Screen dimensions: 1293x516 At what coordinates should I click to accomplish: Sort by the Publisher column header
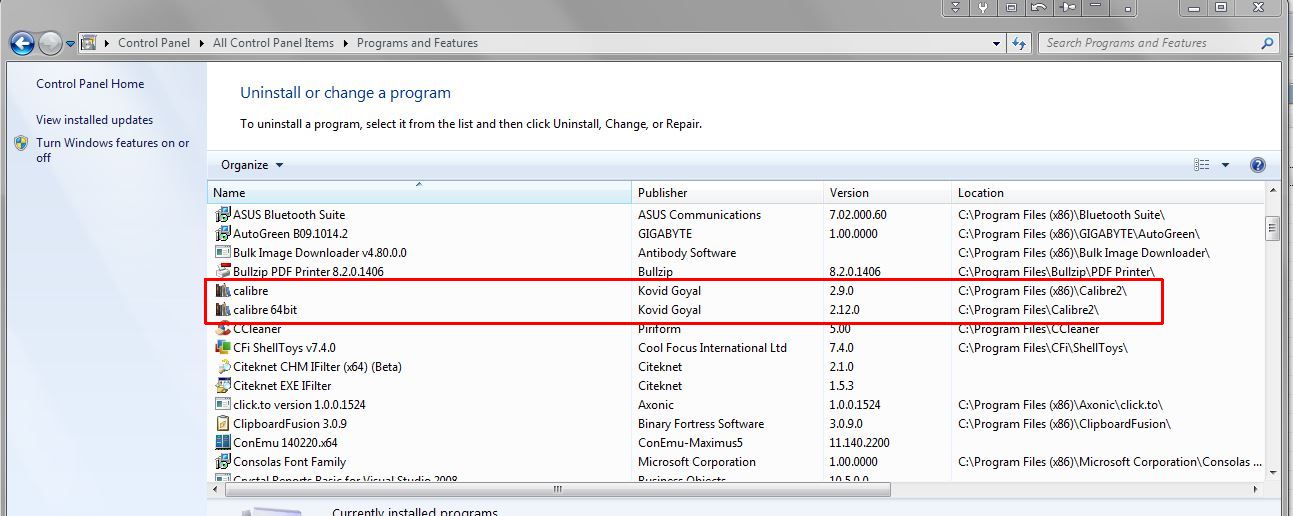tap(728, 193)
